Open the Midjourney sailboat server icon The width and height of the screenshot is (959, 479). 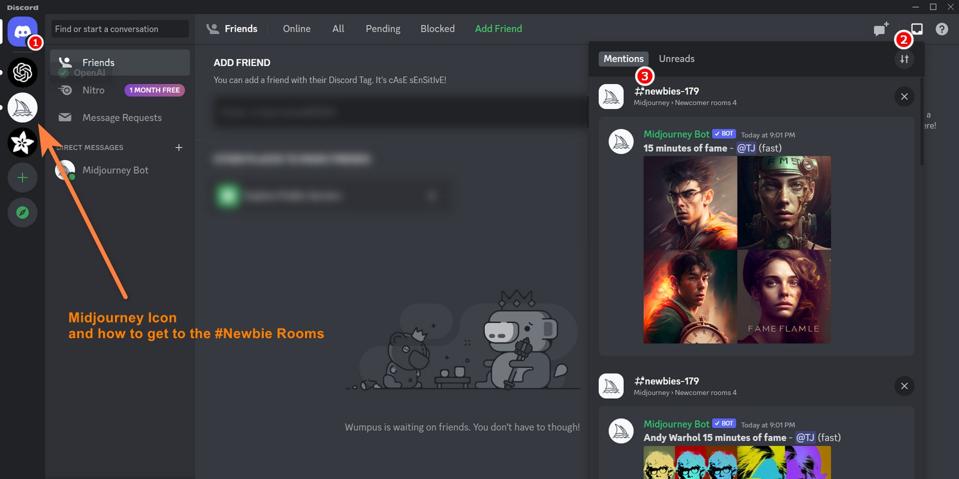coord(23,108)
